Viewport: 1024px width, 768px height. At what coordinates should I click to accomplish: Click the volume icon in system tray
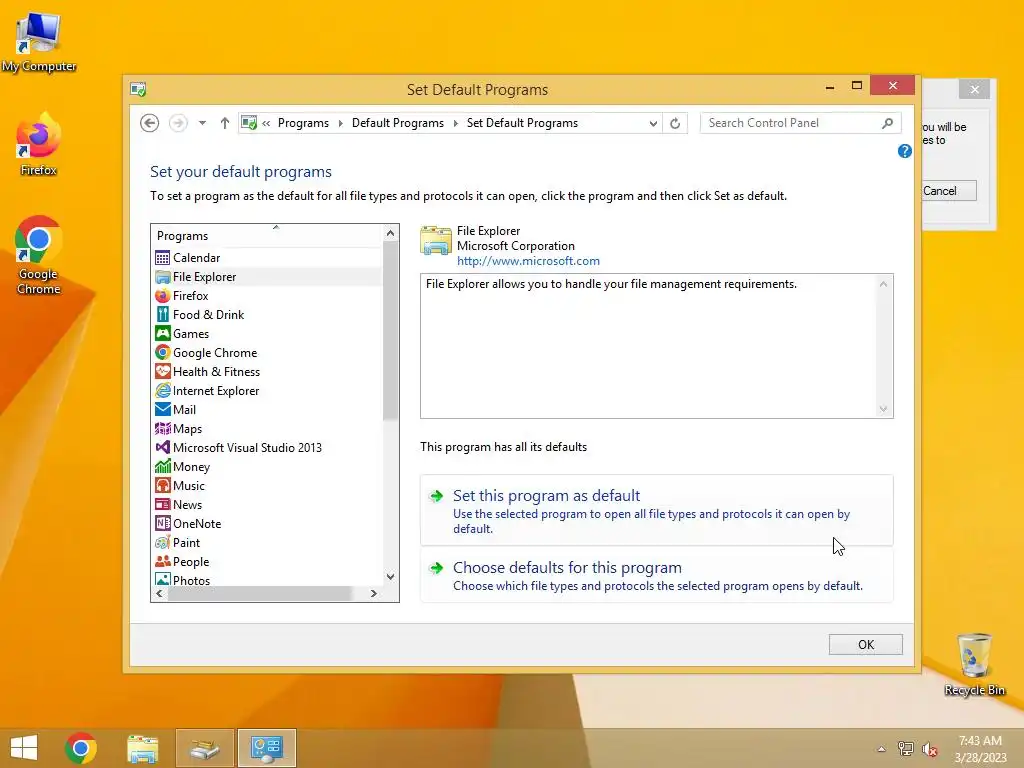(x=929, y=748)
